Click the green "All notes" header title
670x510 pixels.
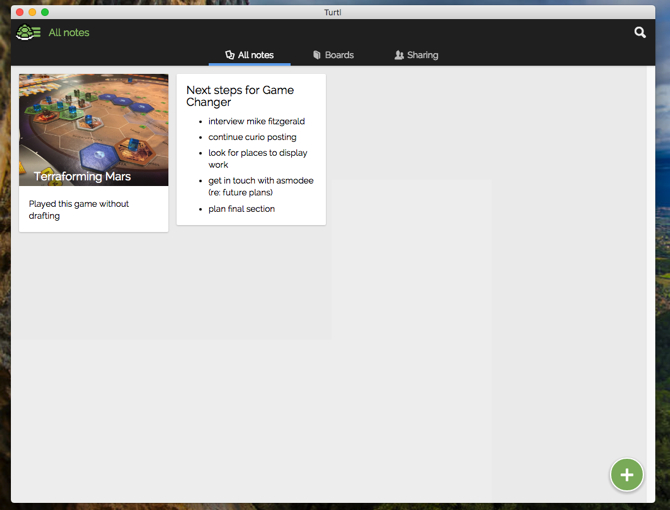click(69, 33)
